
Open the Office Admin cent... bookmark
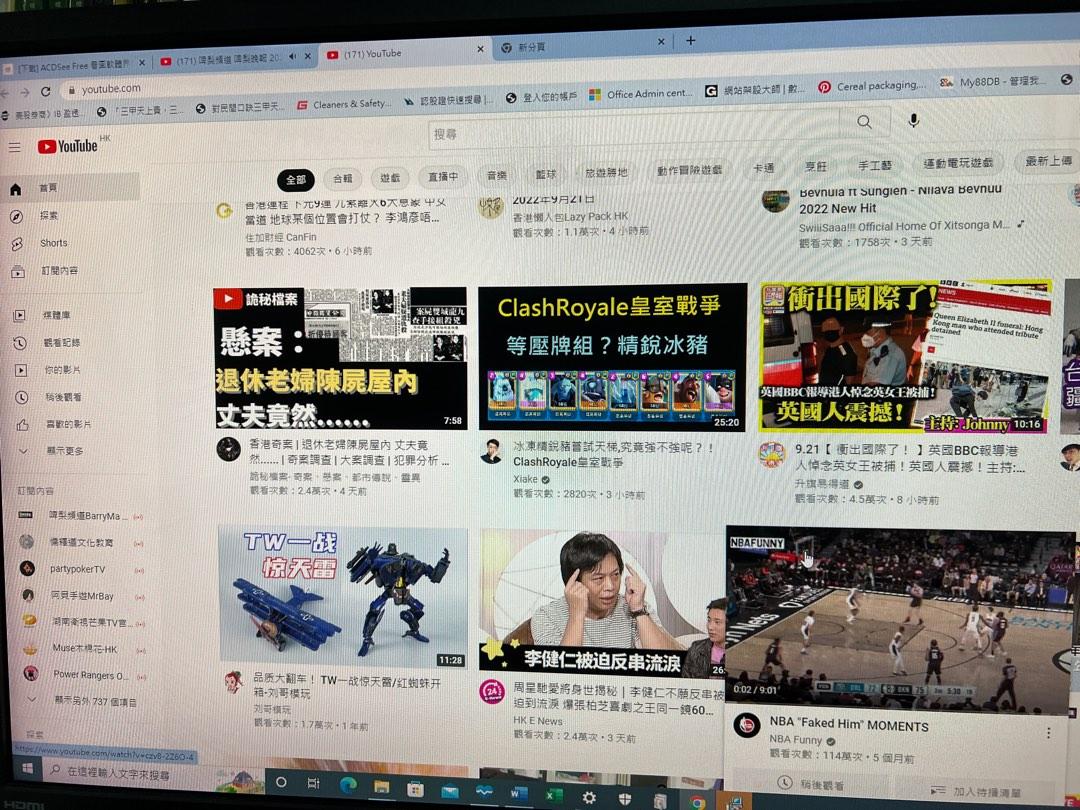(x=641, y=94)
